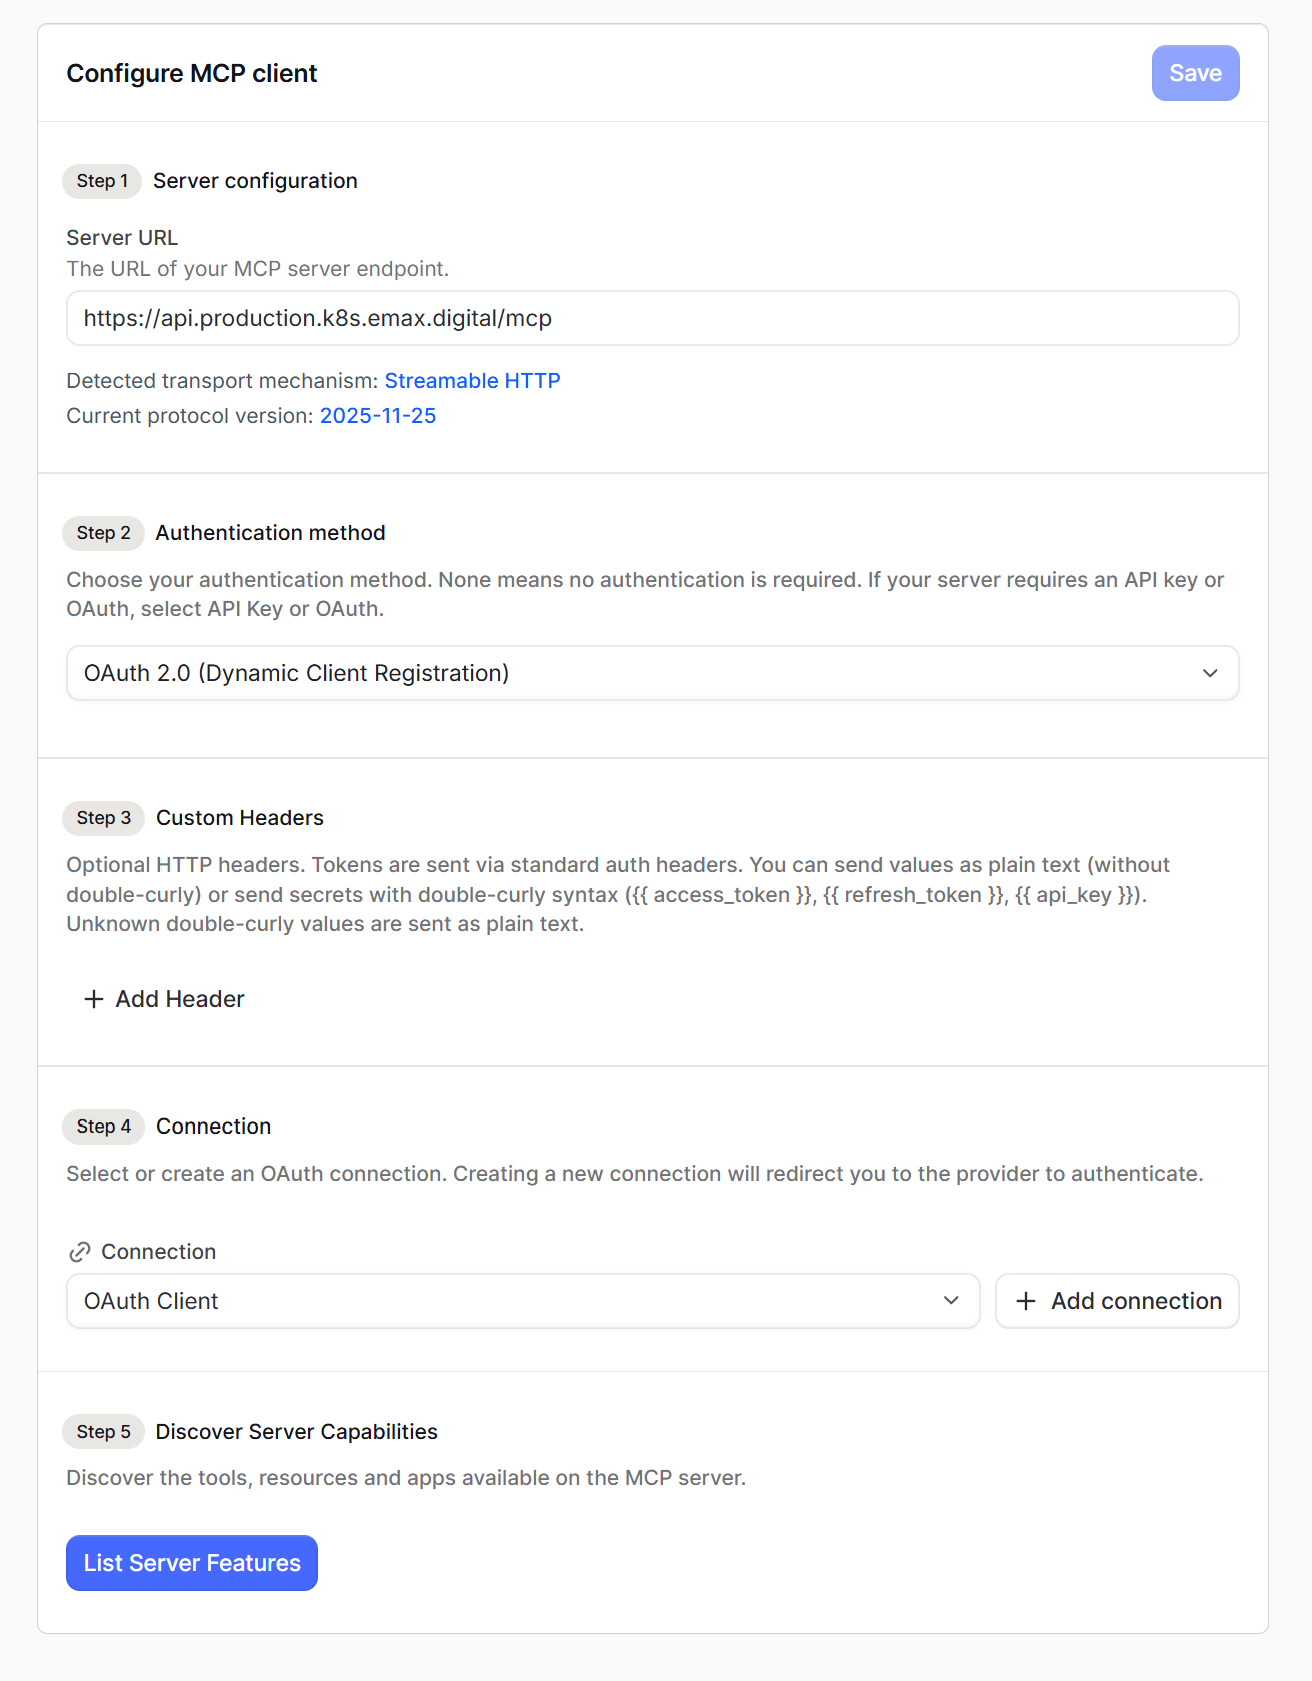Viewport: 1312px width, 1681px height.
Task: Open the 2025-11-25 protocol version link
Action: (378, 416)
